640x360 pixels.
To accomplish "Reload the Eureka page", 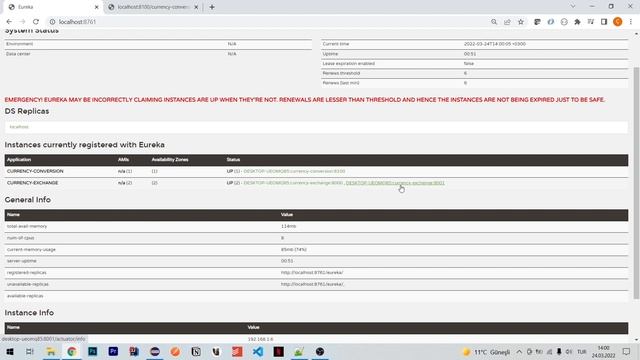I will click(36, 22).
